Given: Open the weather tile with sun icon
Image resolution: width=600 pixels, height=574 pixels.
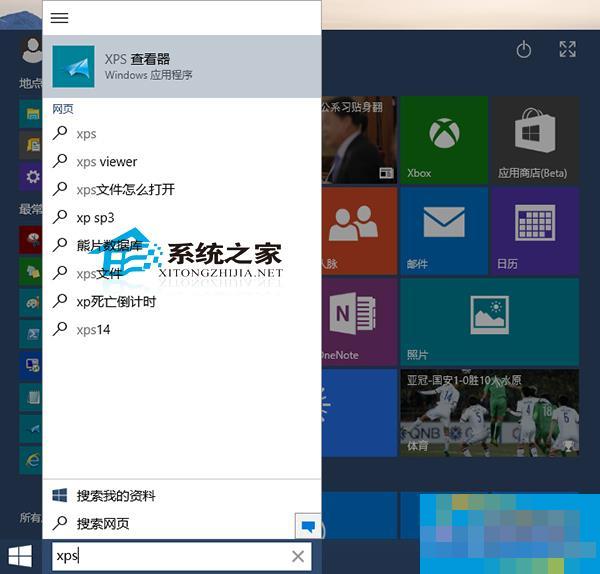Looking at the screenshot, I should [x=359, y=413].
